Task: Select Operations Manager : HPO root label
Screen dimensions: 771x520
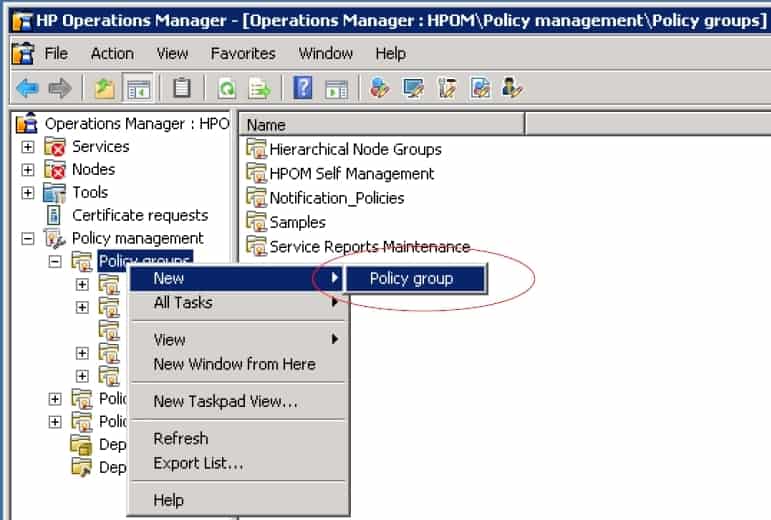Action: pos(137,123)
